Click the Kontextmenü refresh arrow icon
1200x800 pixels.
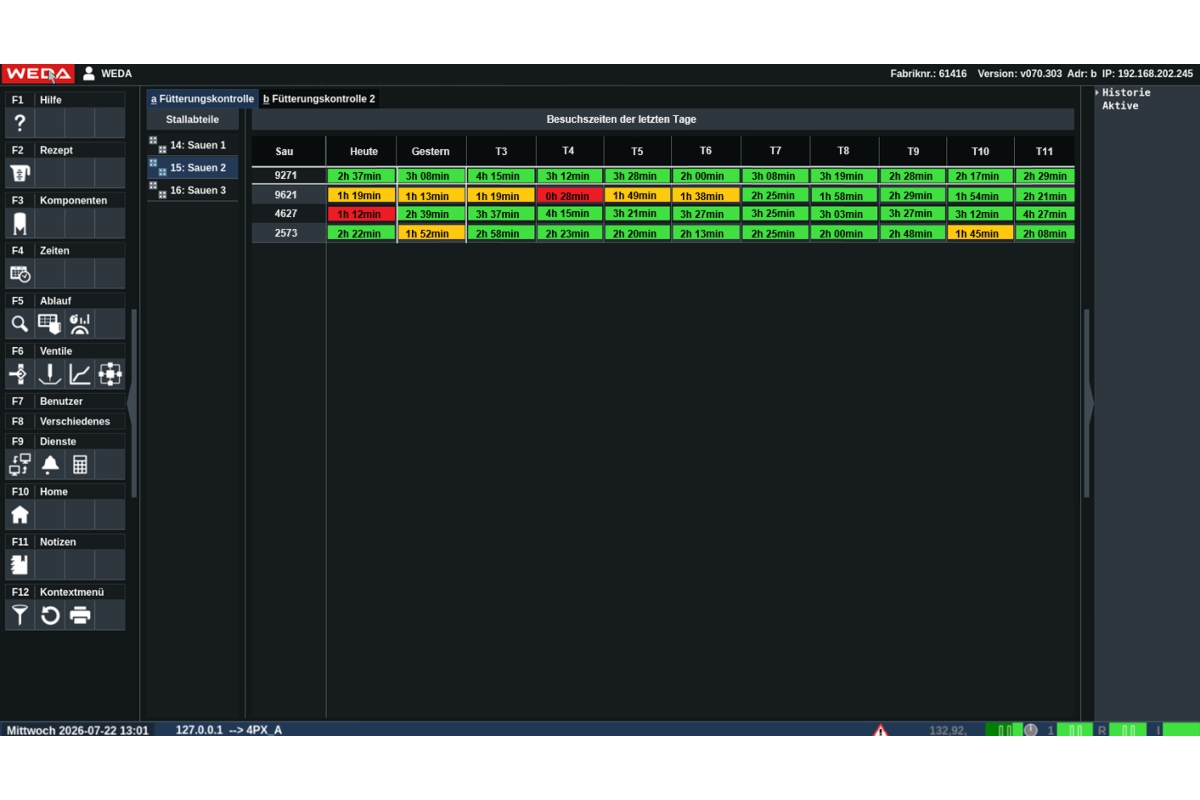click(x=49, y=615)
